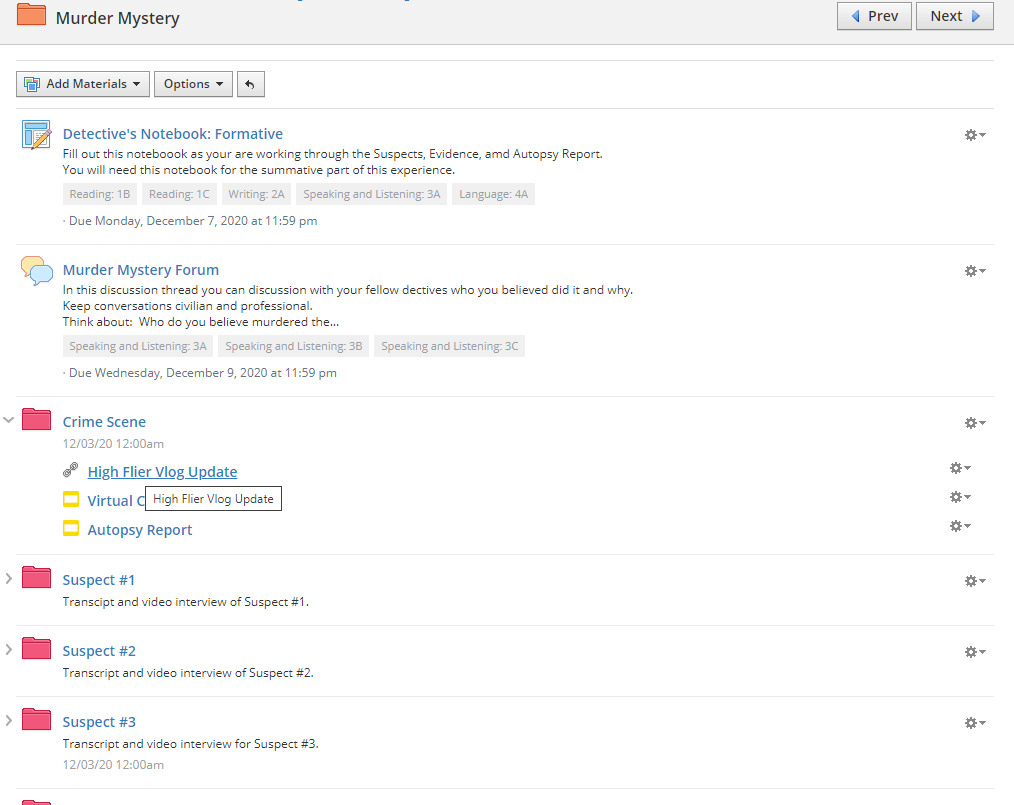Image resolution: width=1014 pixels, height=805 pixels.
Task: Click the back arrow button beside Options
Action: click(251, 84)
